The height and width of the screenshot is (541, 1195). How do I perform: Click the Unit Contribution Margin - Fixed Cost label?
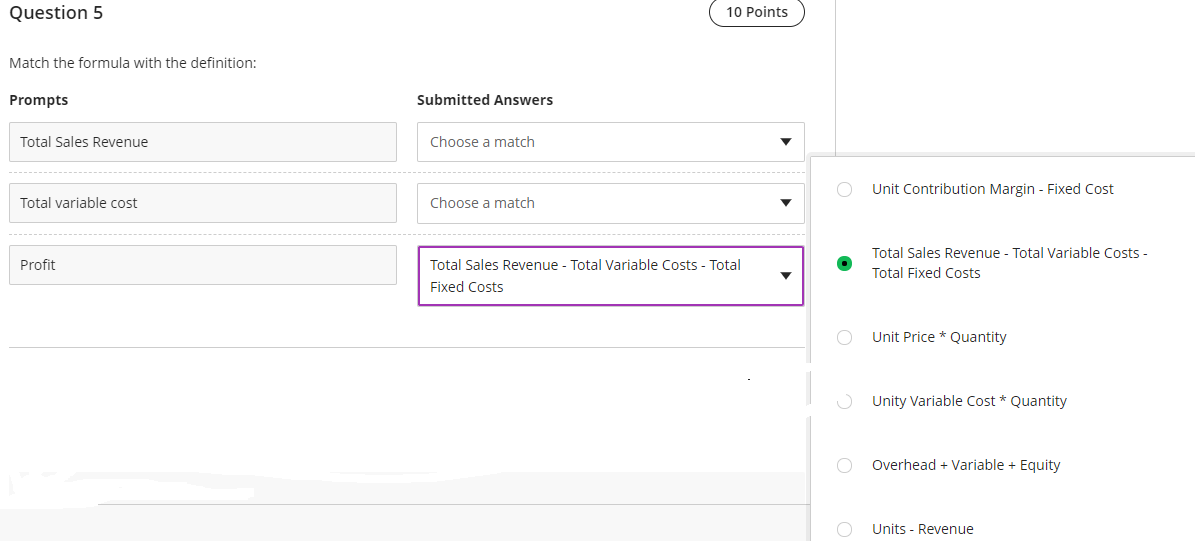pos(992,189)
